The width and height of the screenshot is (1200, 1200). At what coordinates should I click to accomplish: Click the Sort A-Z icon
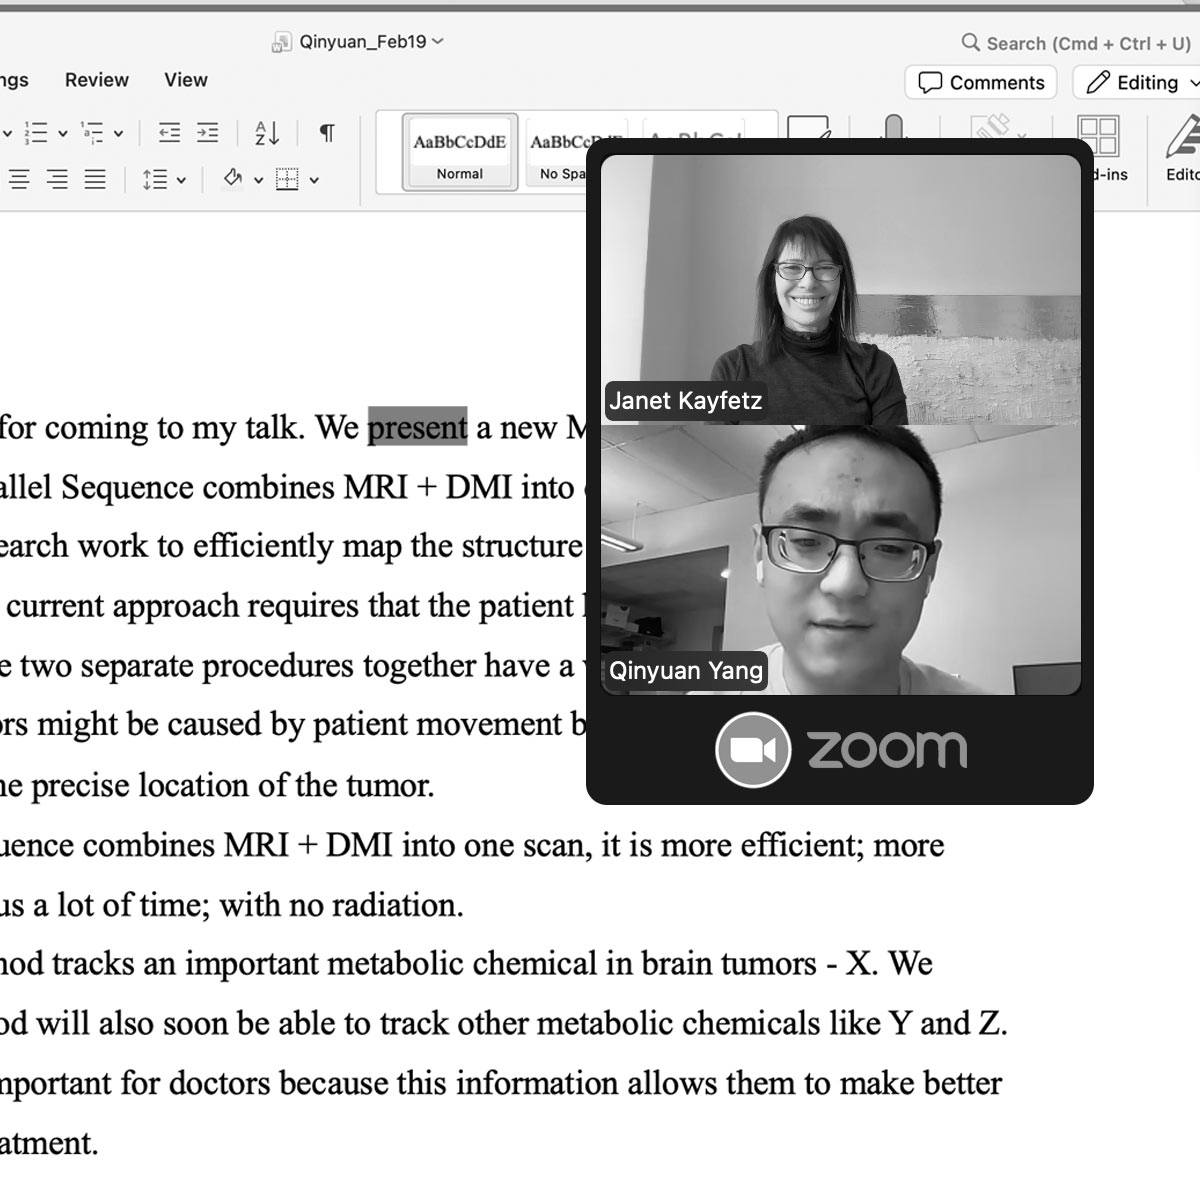[x=267, y=133]
